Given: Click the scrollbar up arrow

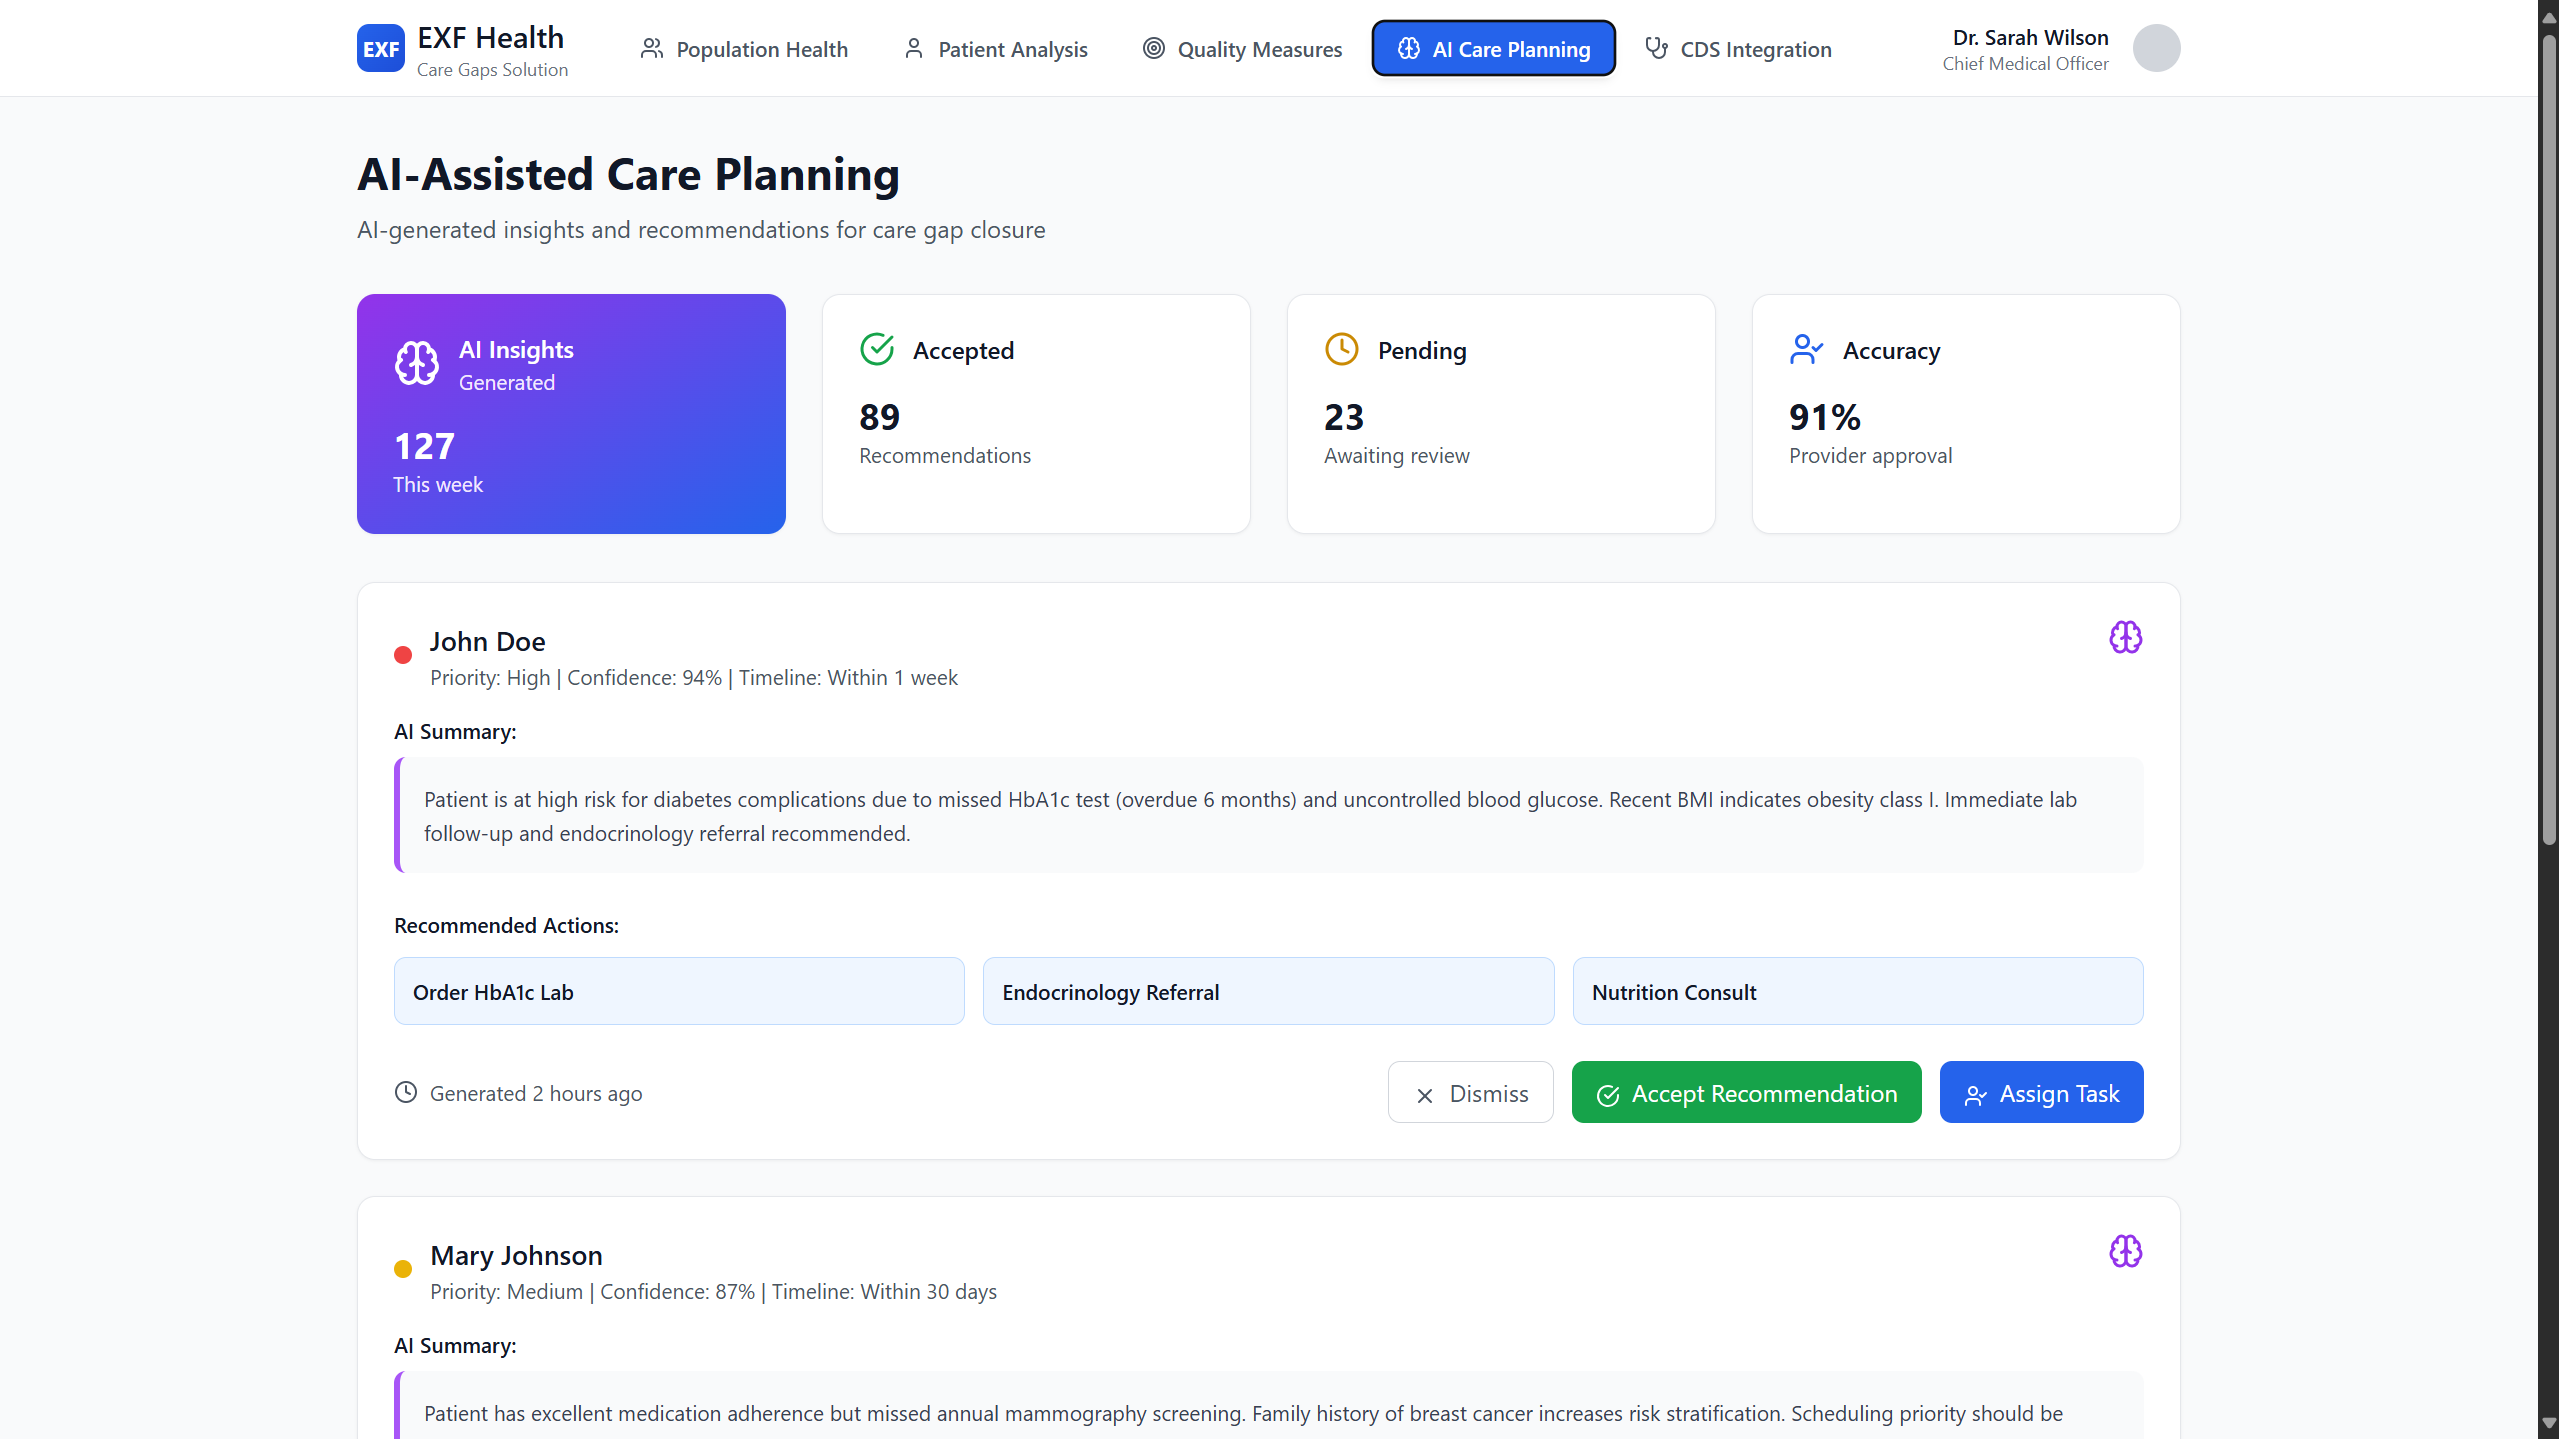Looking at the screenshot, I should [x=2549, y=16].
